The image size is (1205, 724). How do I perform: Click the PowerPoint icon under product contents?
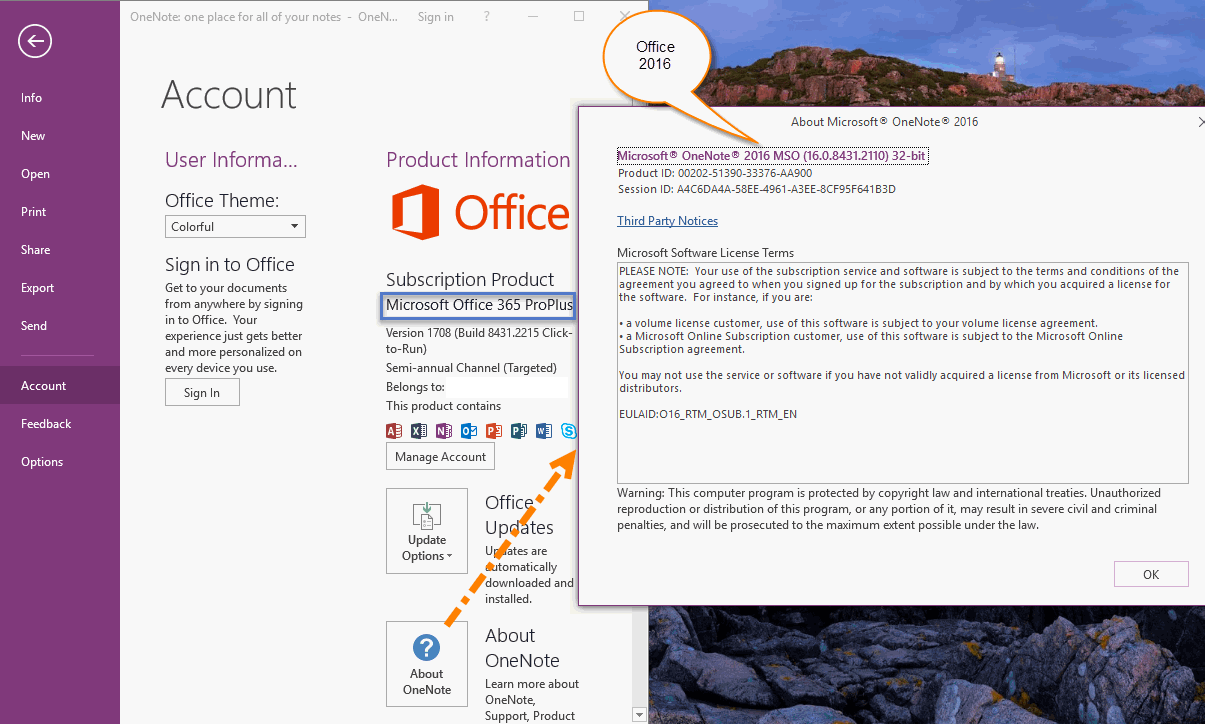pos(494,431)
